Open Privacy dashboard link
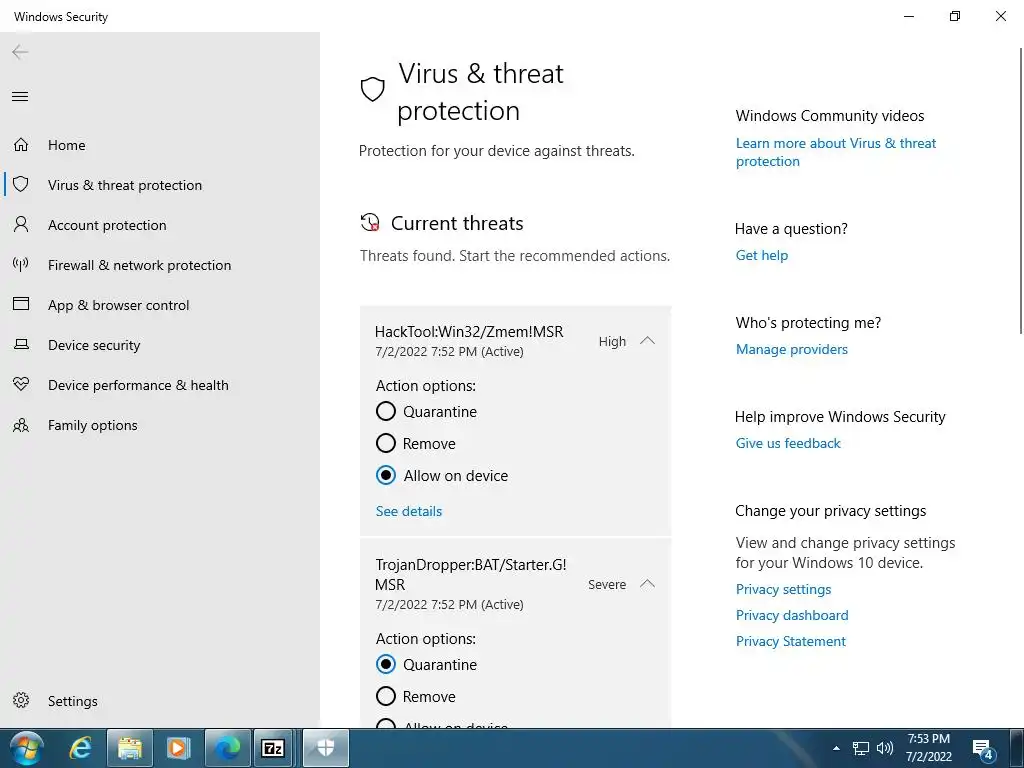 click(x=792, y=615)
